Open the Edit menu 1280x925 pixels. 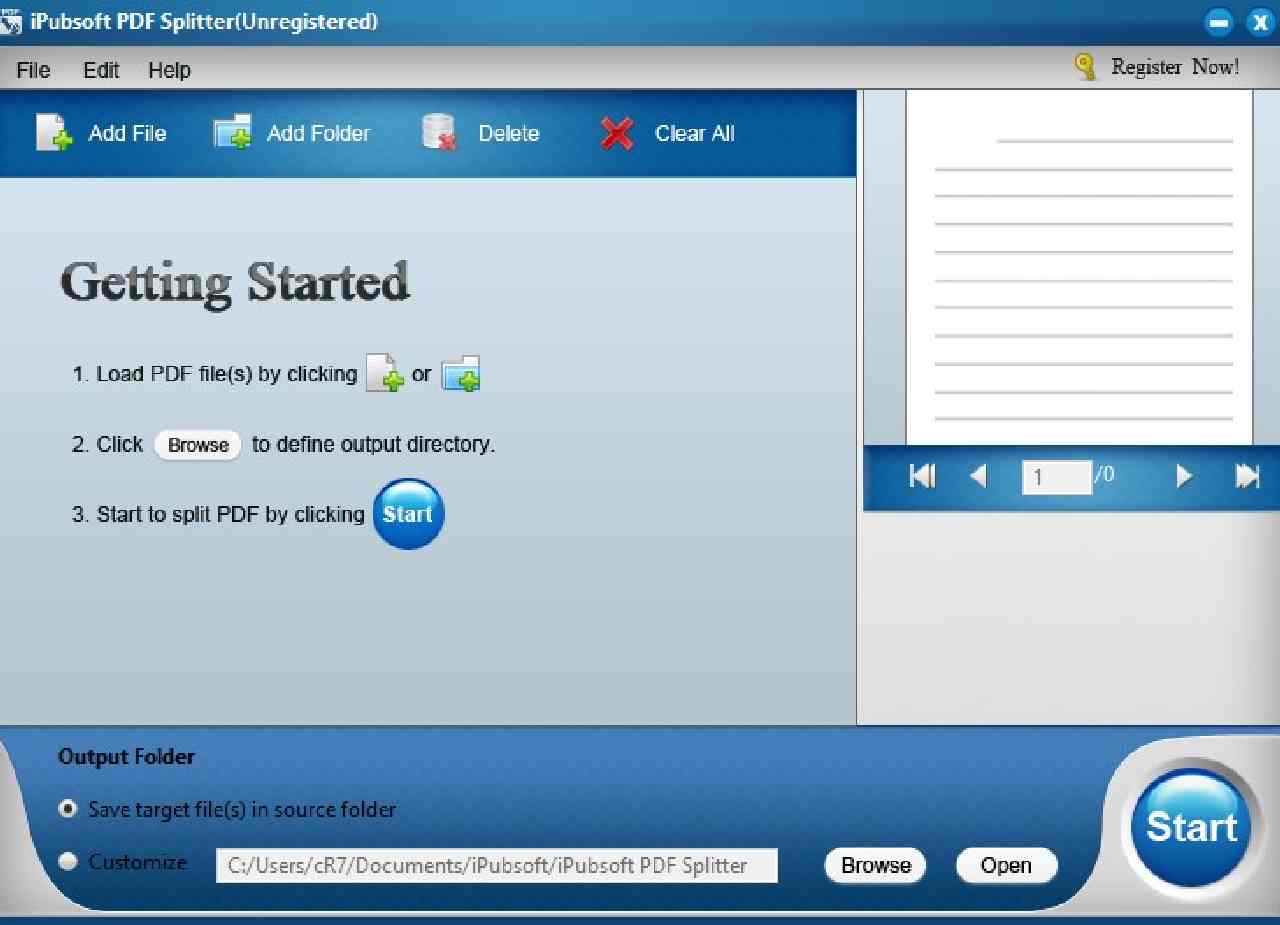(101, 70)
